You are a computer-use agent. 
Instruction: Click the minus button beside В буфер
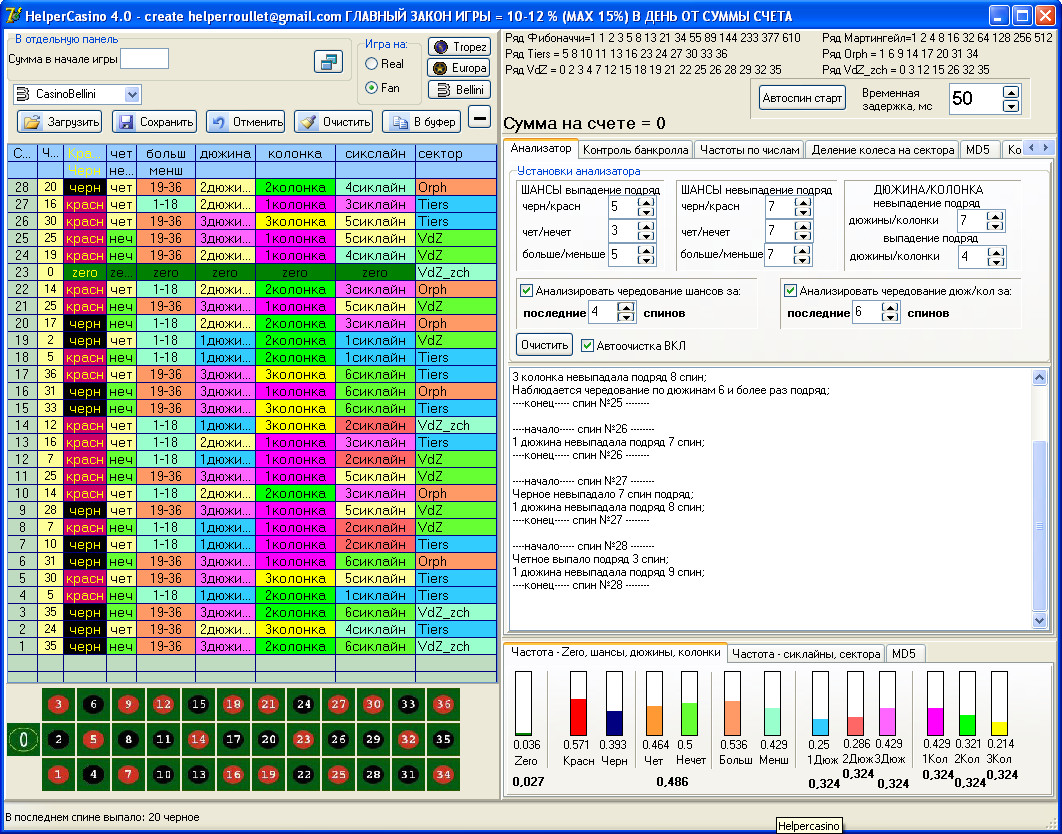click(x=480, y=118)
